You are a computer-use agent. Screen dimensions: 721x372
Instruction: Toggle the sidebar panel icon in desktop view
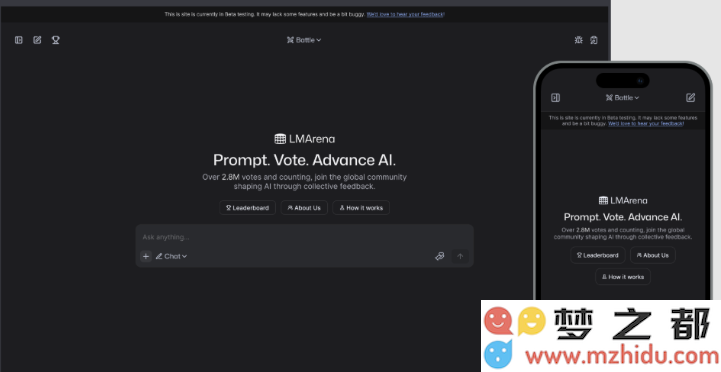19,40
